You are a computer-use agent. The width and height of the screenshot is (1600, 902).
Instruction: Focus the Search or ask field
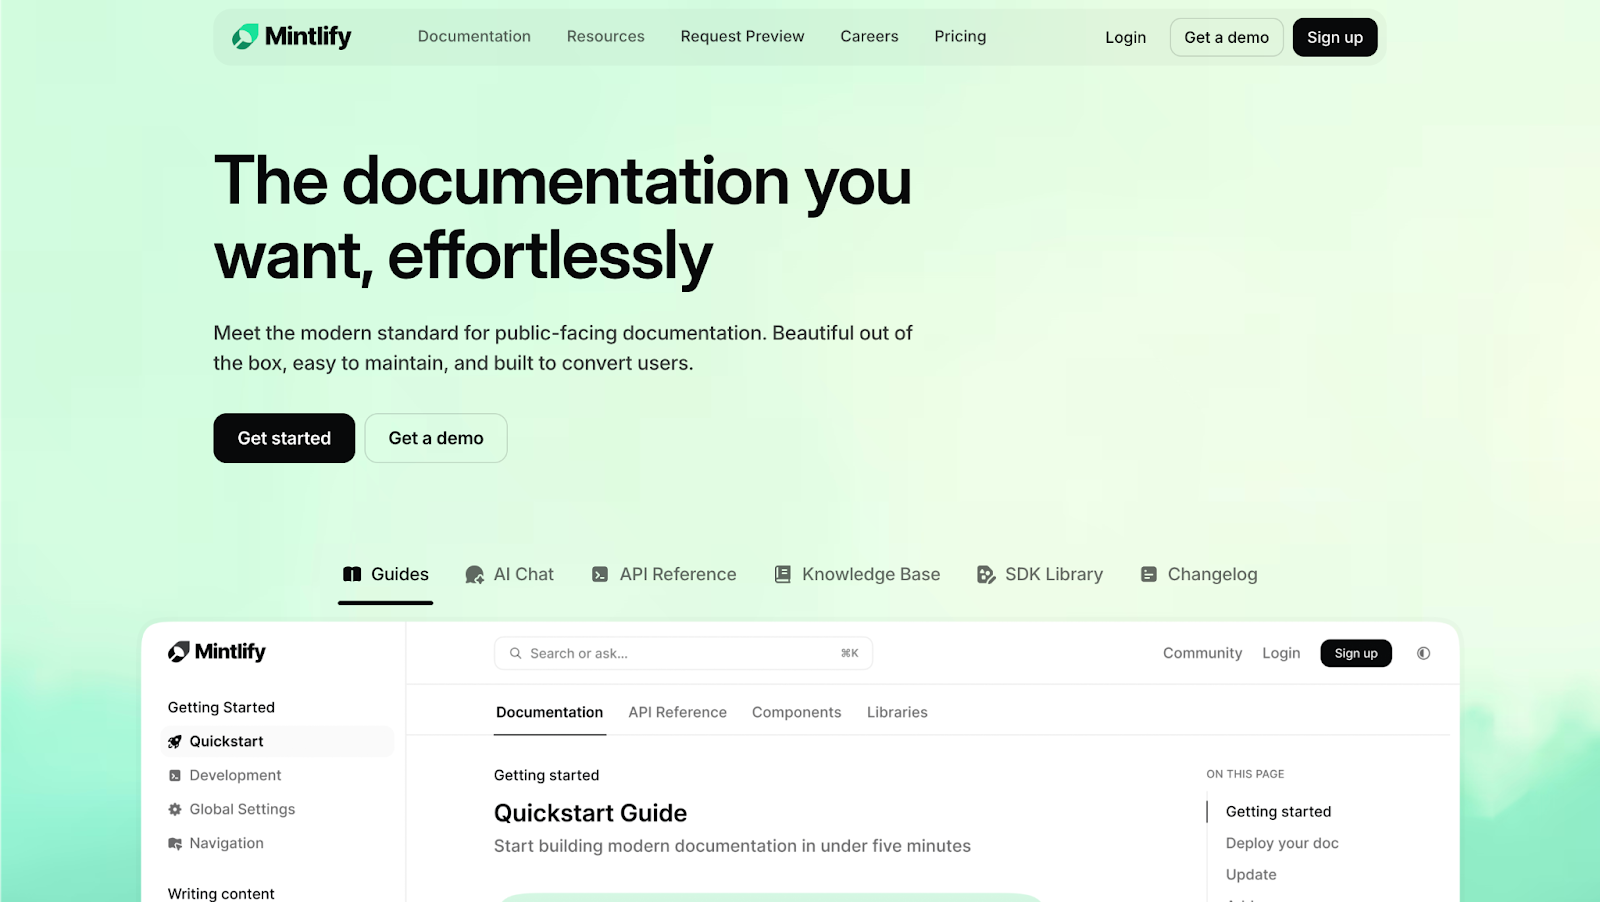point(683,653)
